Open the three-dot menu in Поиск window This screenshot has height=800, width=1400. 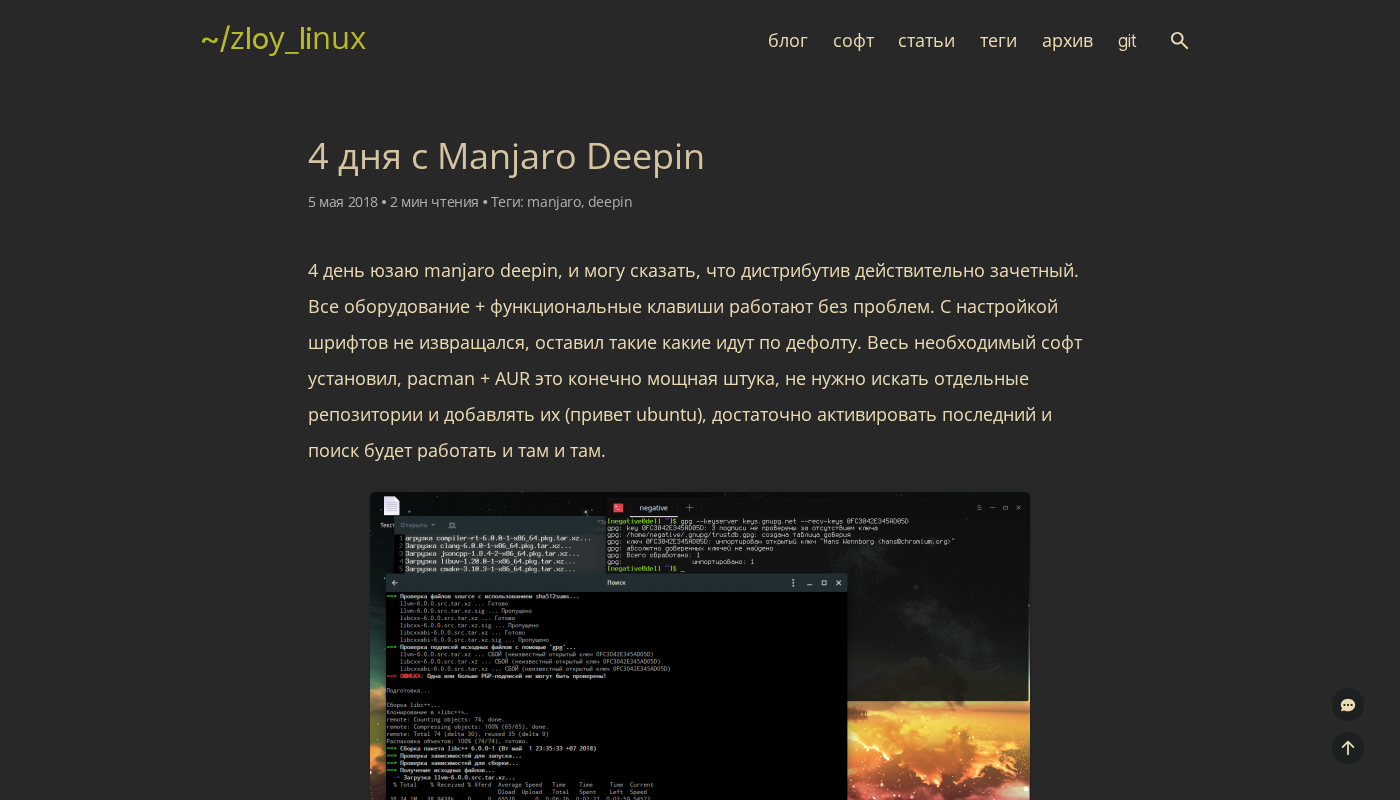tap(793, 583)
